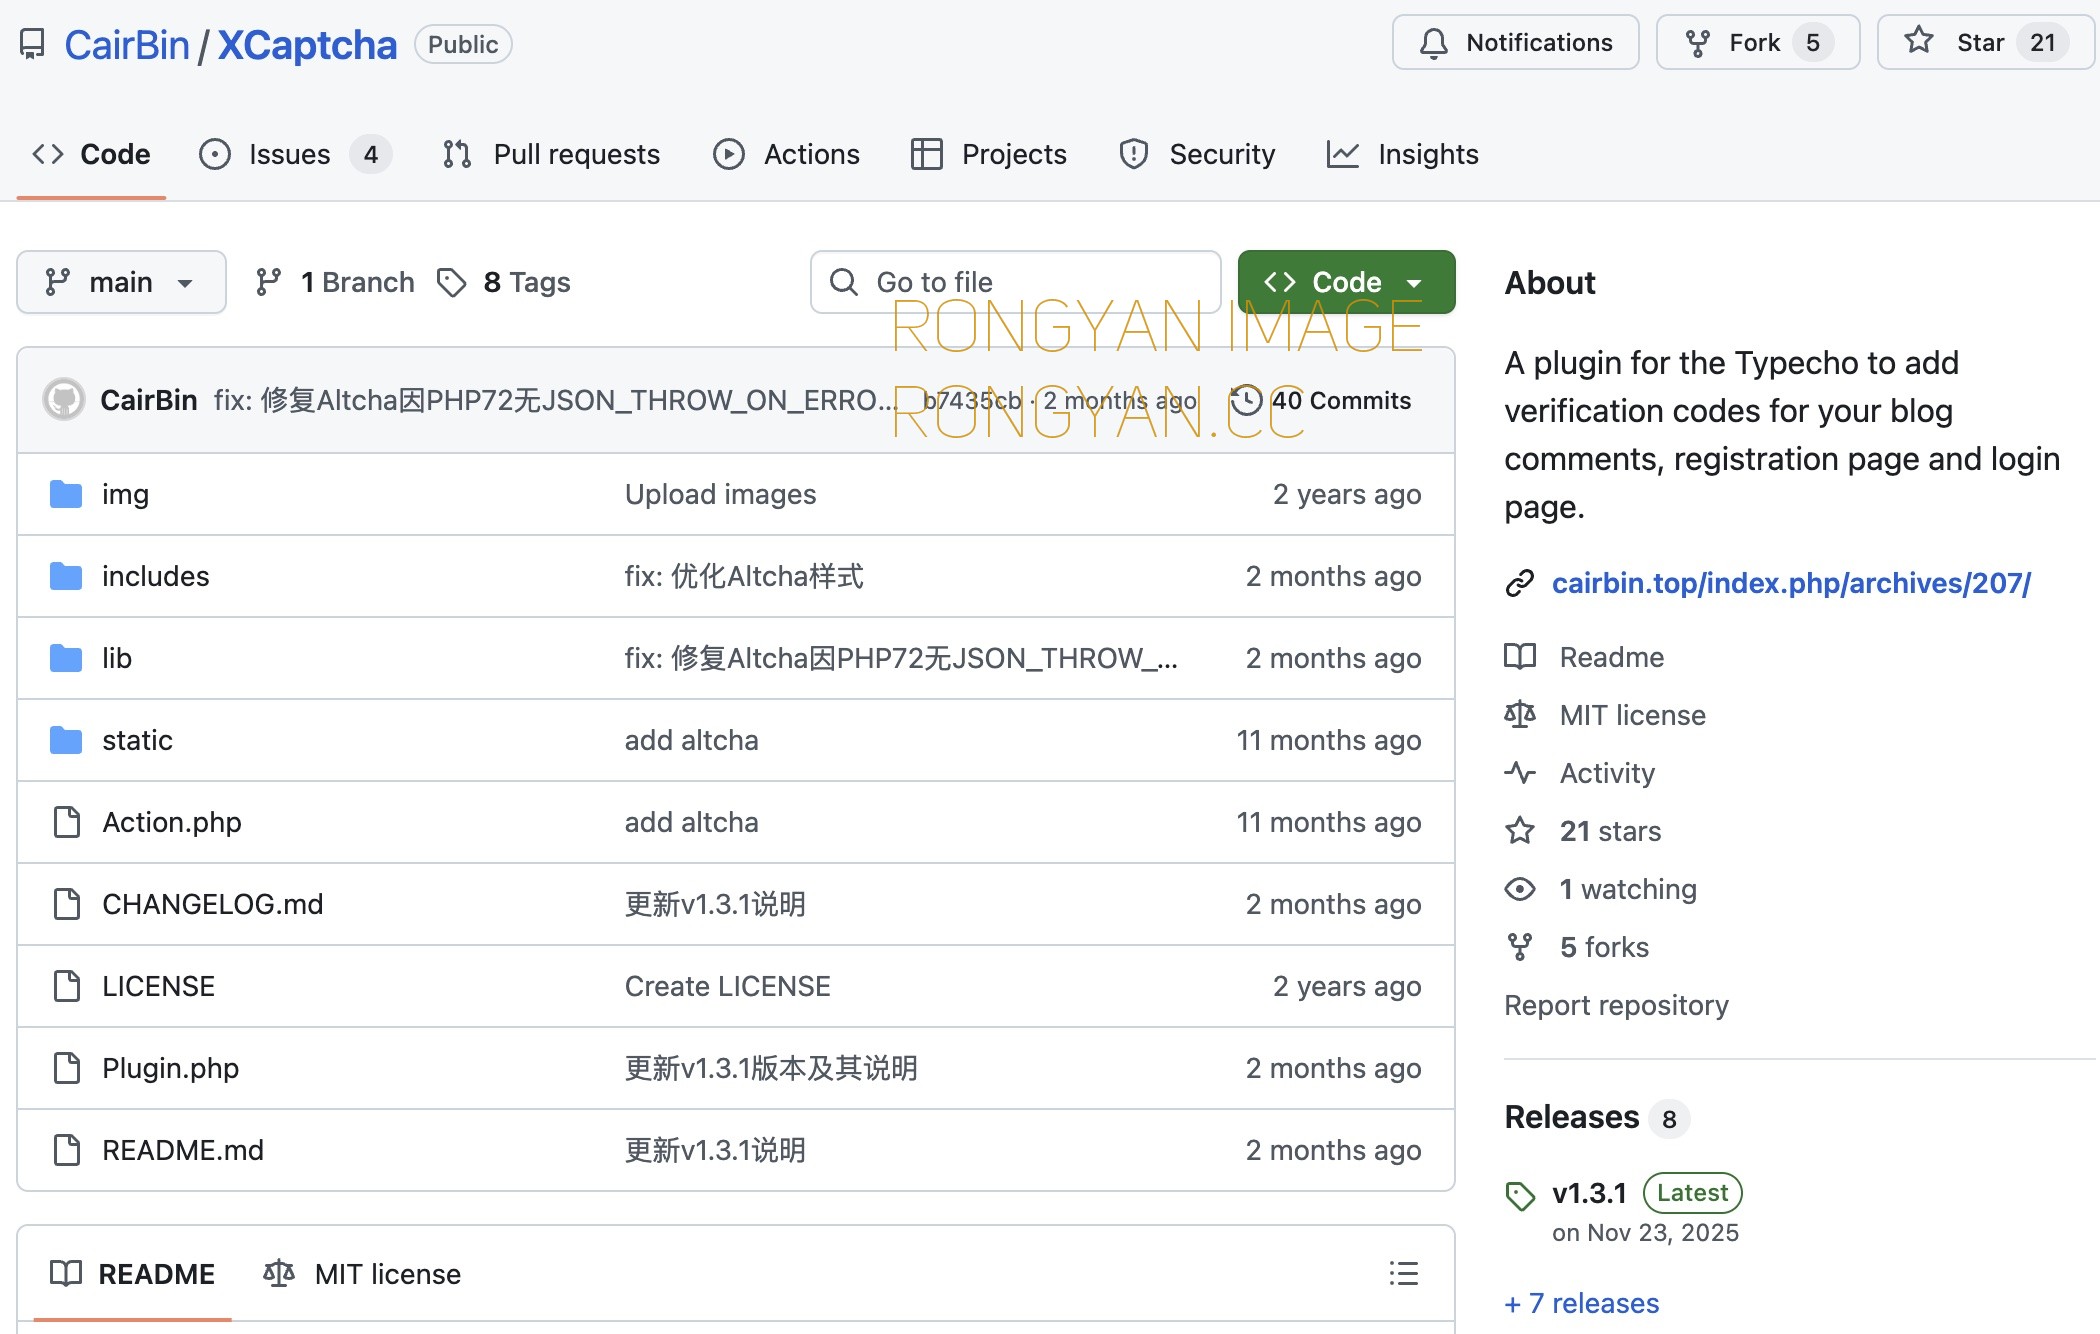2100x1334 pixels.
Task: Click the folder icon for static
Action: (x=66, y=740)
